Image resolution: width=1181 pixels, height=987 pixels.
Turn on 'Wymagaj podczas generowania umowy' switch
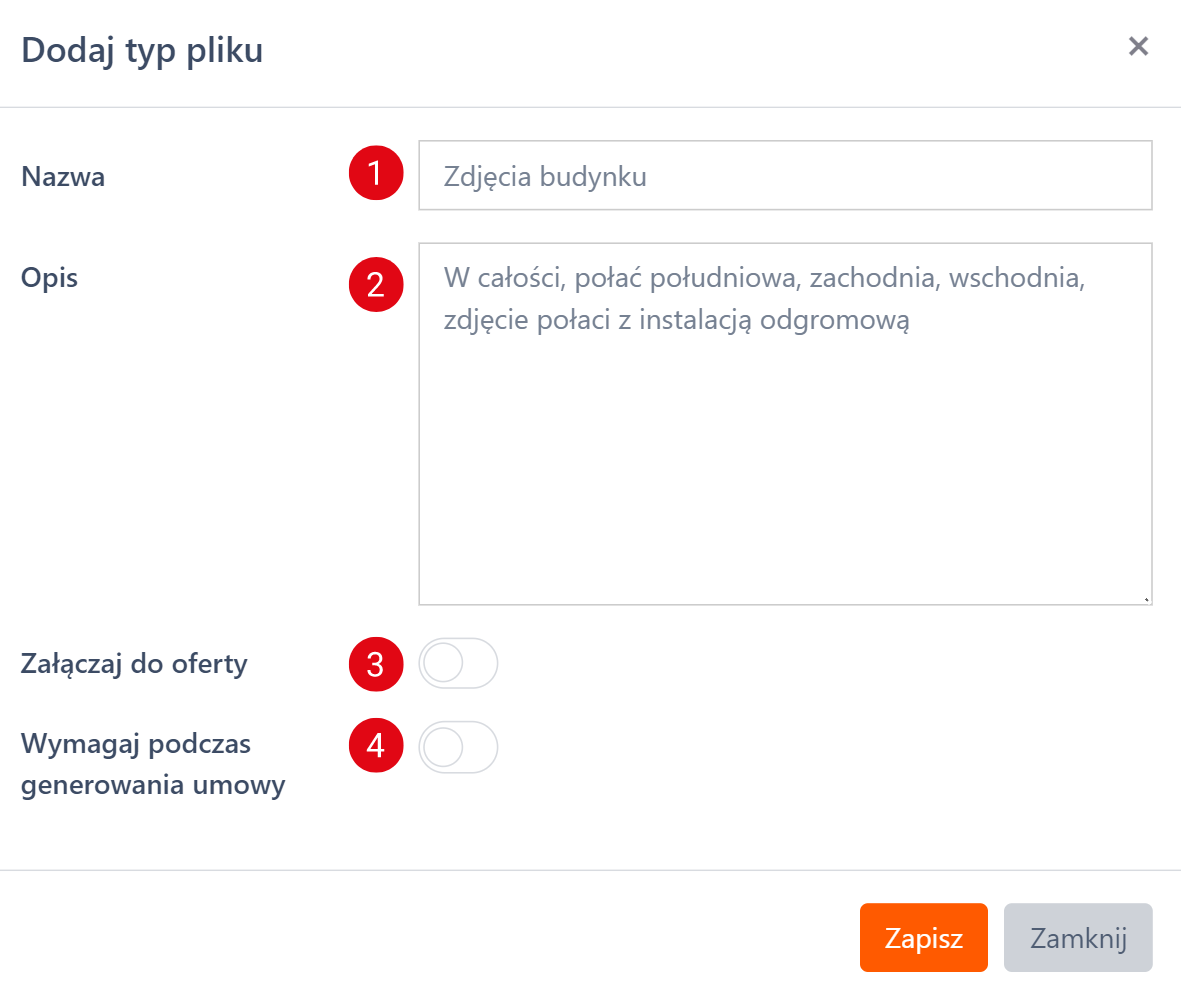click(x=458, y=747)
